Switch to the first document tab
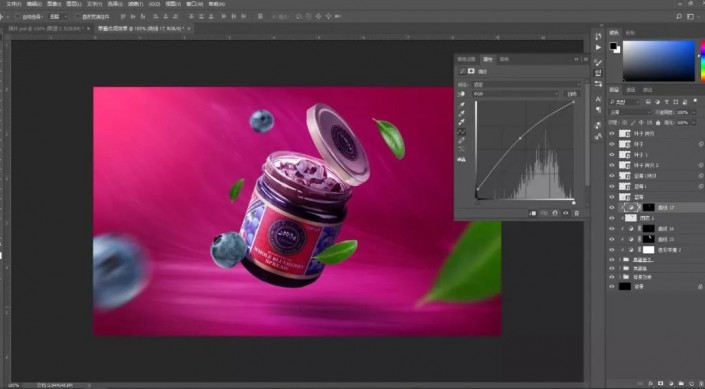 45,28
